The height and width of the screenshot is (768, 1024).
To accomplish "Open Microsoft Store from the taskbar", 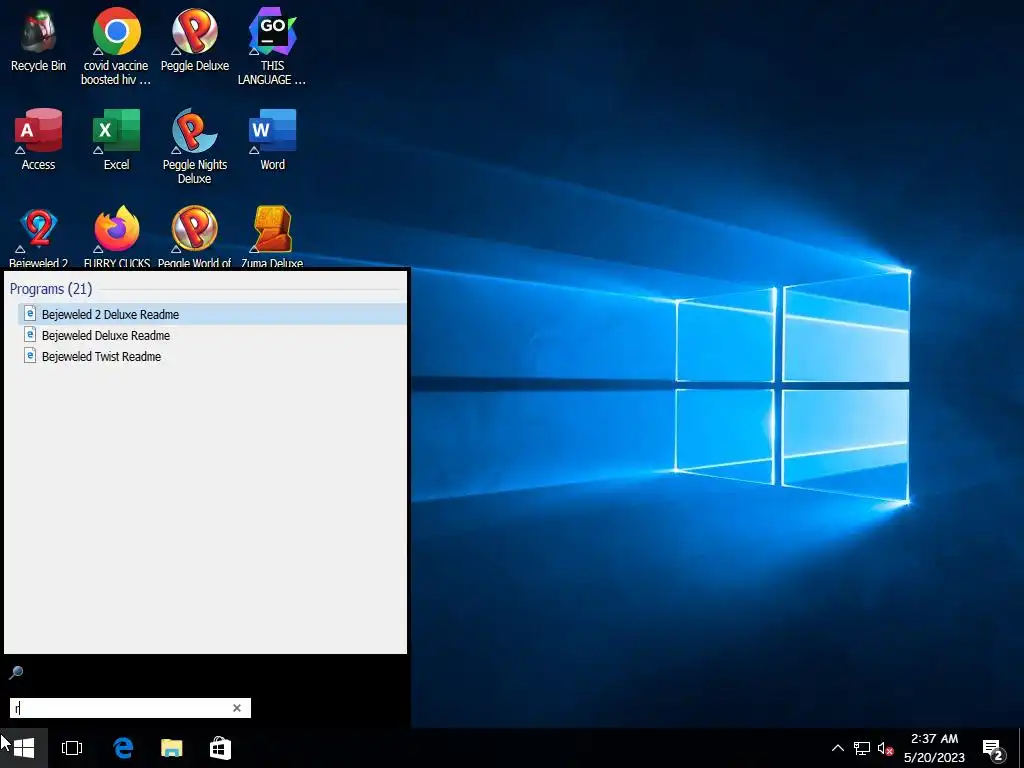I will pyautogui.click(x=220, y=748).
